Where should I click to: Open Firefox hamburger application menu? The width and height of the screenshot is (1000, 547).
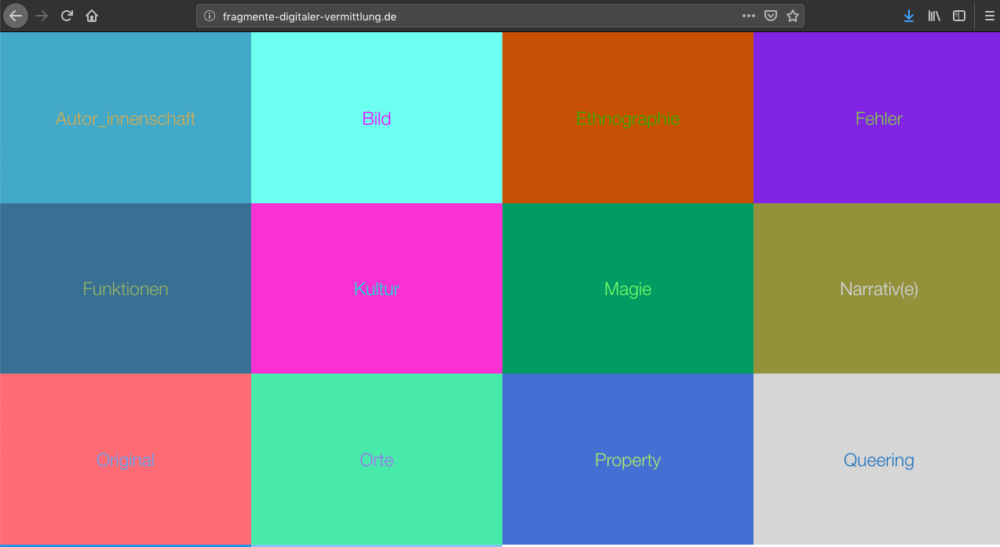click(x=988, y=16)
